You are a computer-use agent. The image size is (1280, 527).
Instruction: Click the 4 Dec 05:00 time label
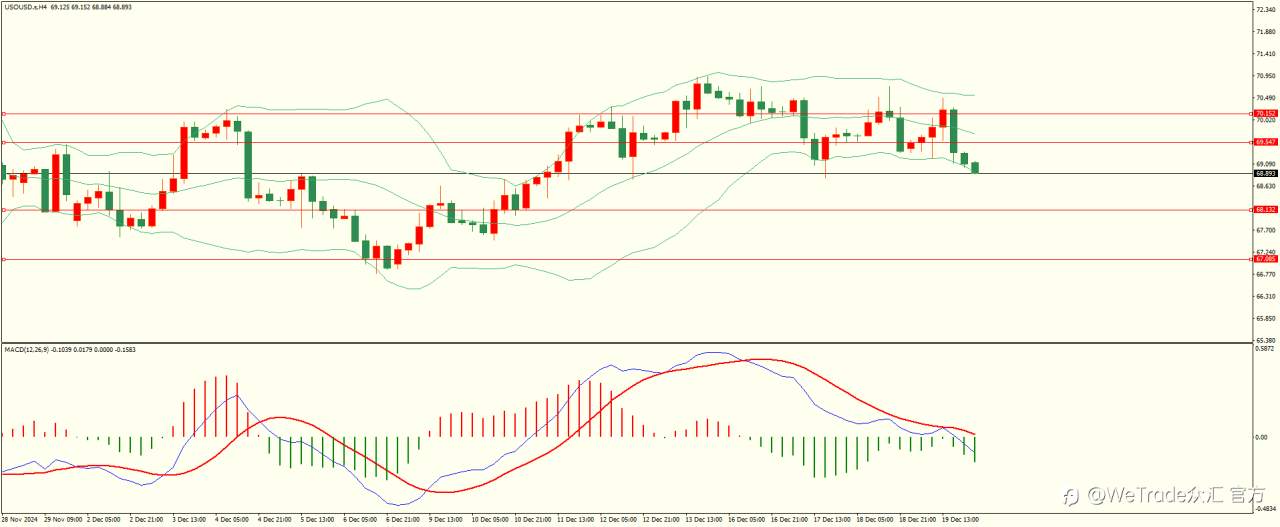pos(232,520)
